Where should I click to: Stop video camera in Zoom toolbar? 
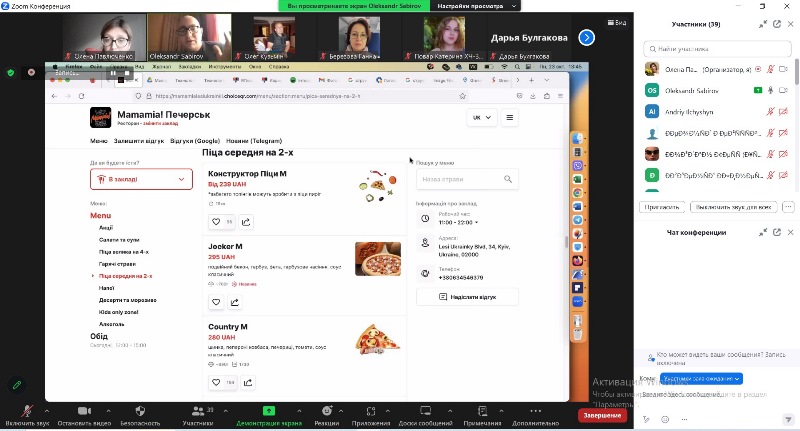pos(84,411)
